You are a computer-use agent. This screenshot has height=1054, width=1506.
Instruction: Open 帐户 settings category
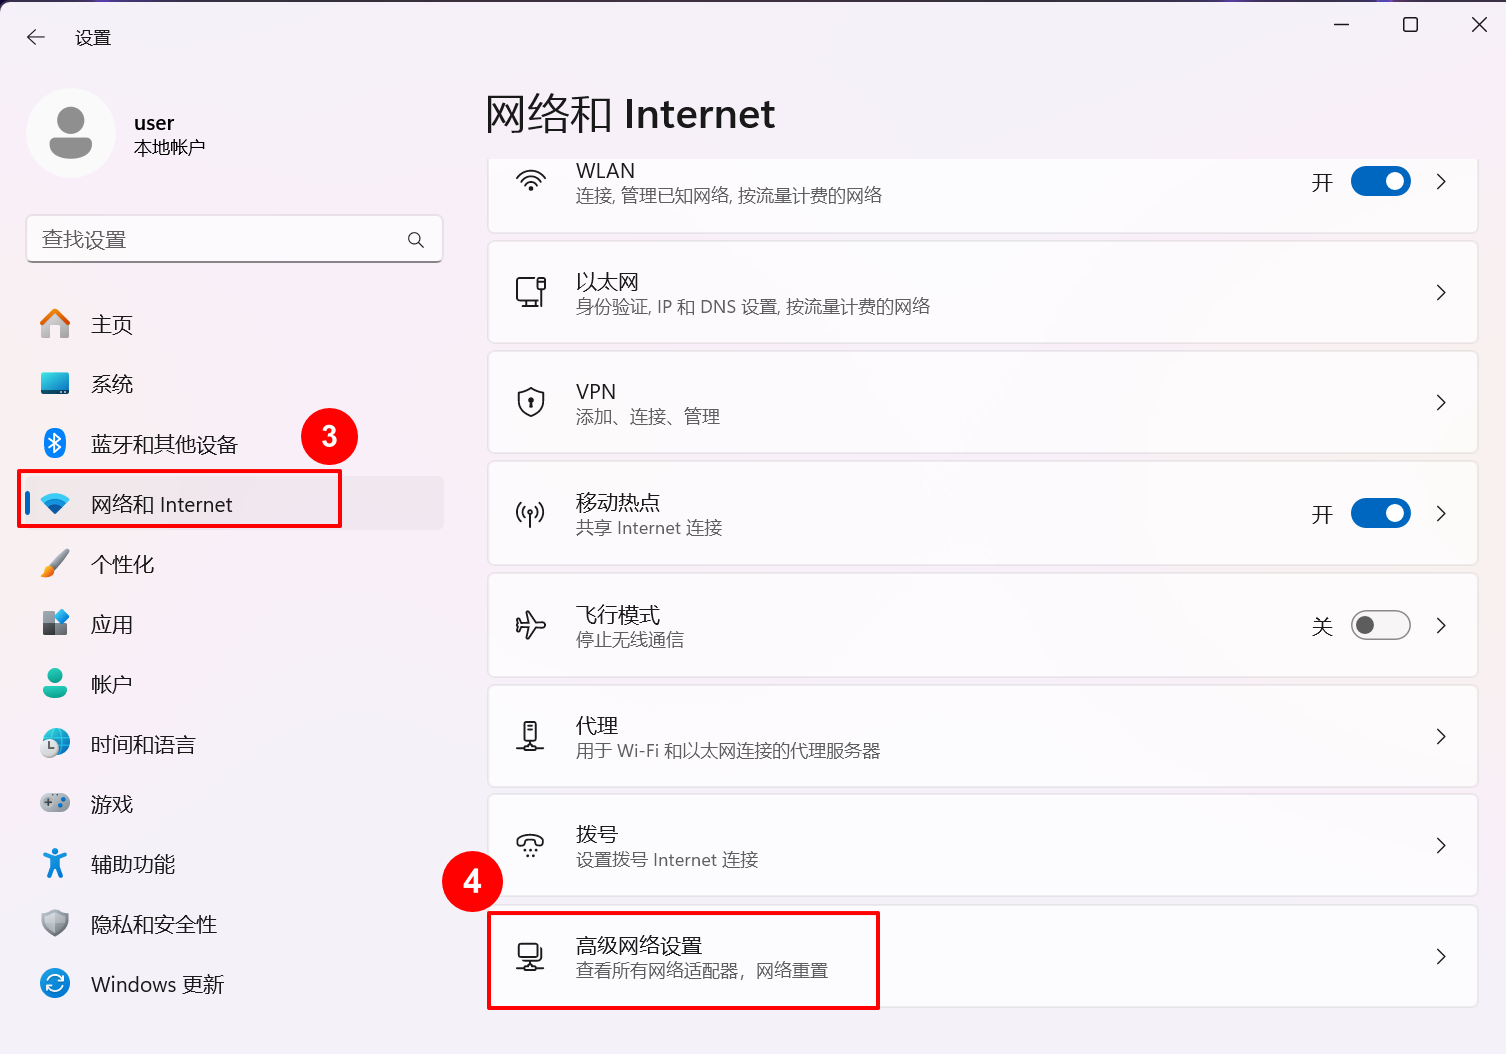tap(235, 684)
